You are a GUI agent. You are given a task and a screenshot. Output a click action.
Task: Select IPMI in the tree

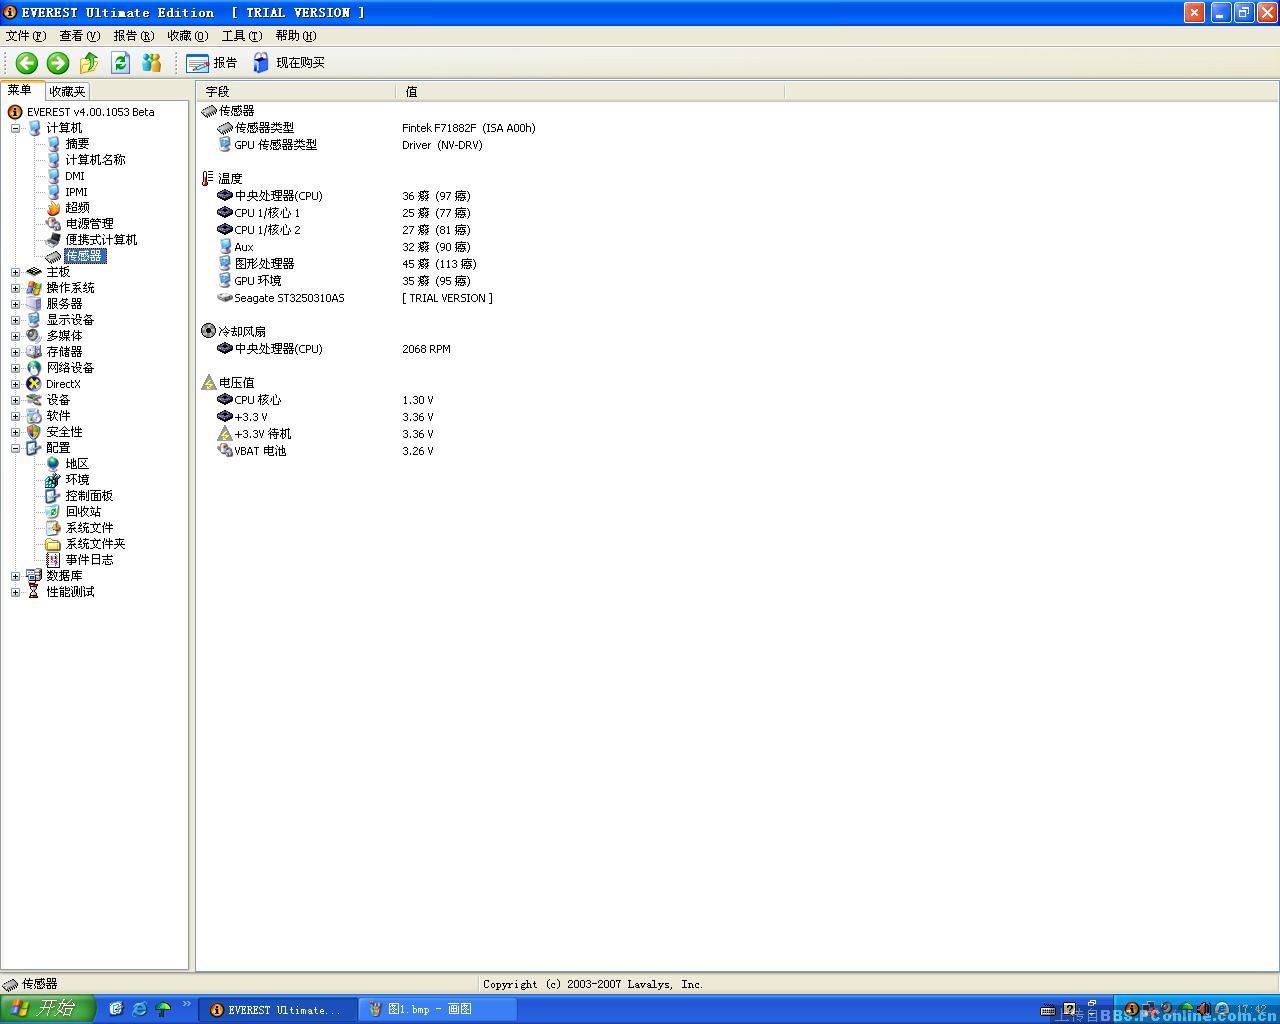(76, 192)
